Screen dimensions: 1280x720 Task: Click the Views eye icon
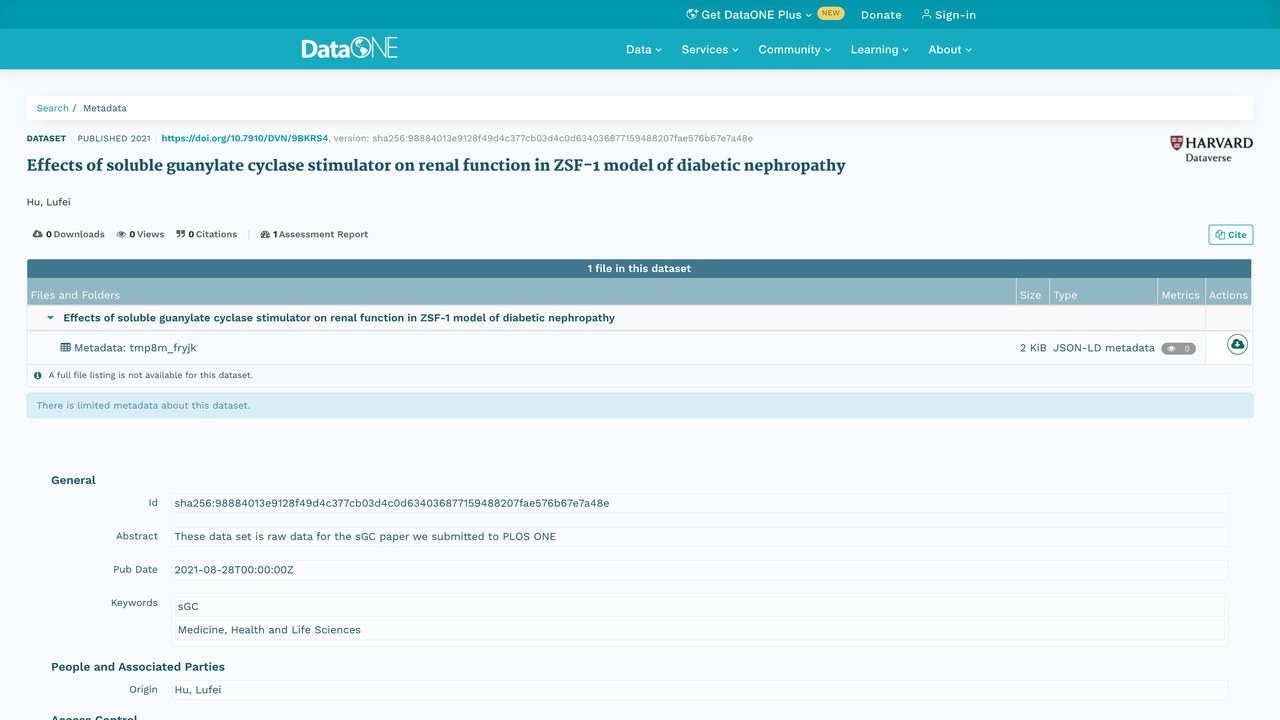coord(121,235)
